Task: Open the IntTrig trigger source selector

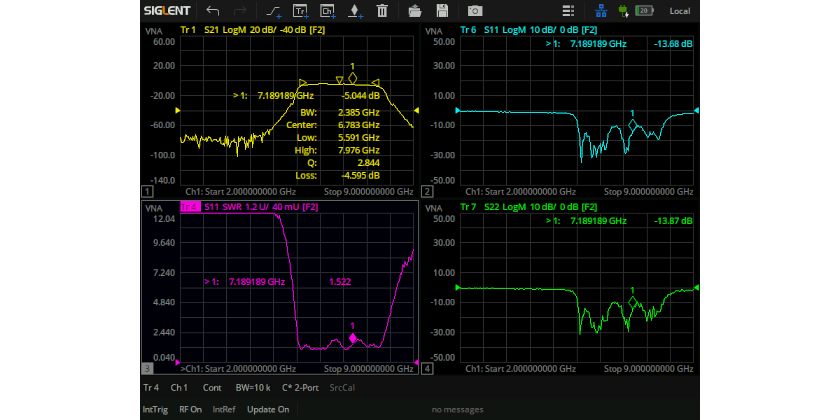Action: (x=155, y=409)
